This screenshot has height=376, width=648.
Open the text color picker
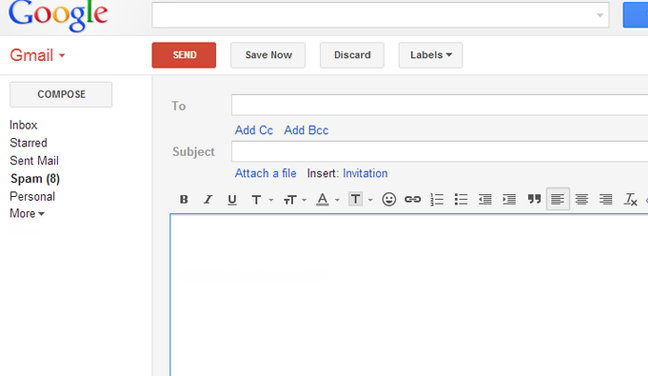(327, 200)
